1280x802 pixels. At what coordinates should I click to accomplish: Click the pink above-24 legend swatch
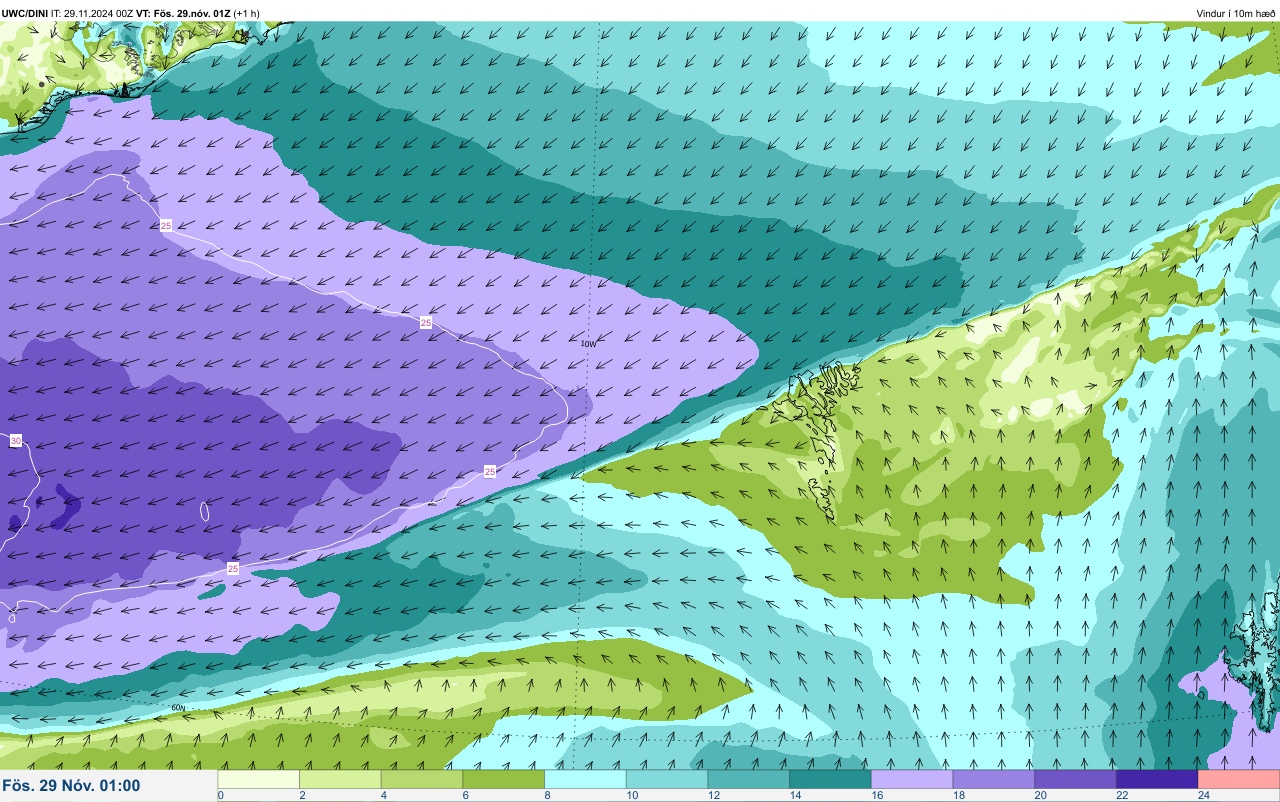pos(1239,779)
